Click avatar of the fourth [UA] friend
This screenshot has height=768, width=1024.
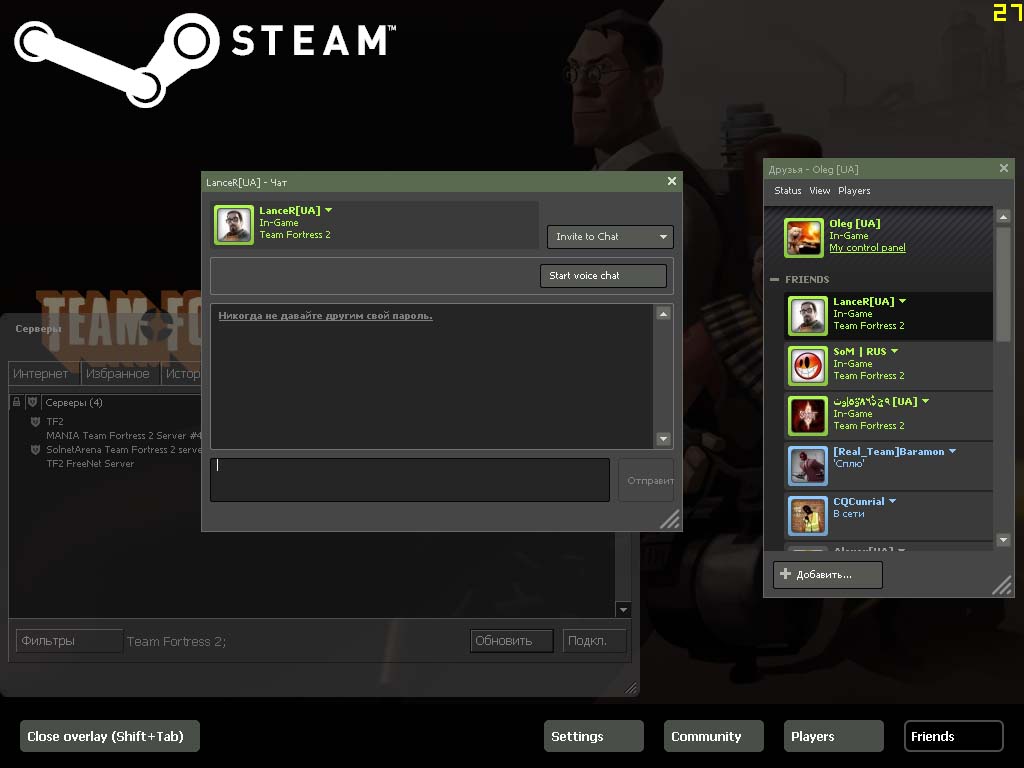pyautogui.click(x=807, y=416)
